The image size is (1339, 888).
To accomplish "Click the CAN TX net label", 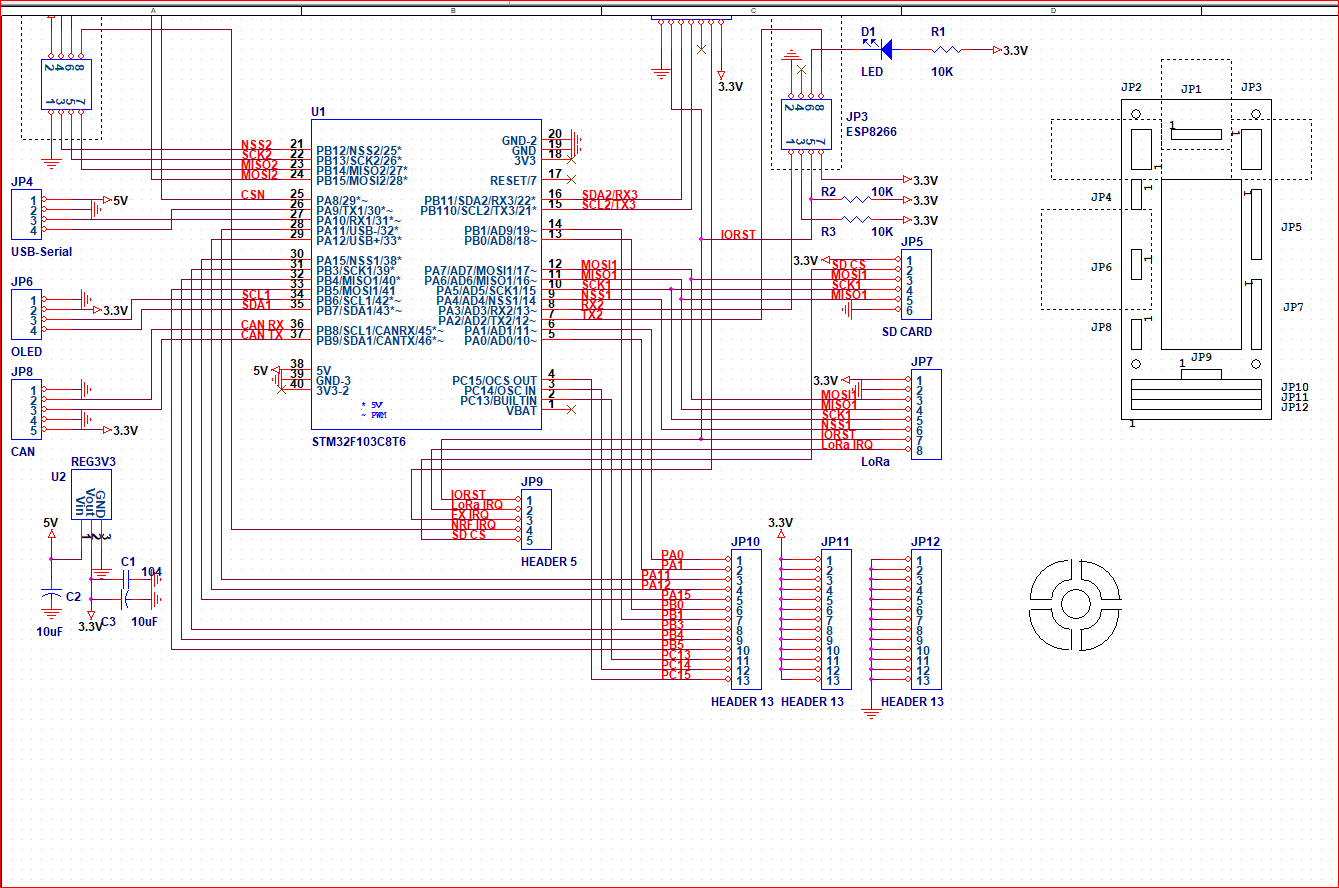I will pos(262,335).
